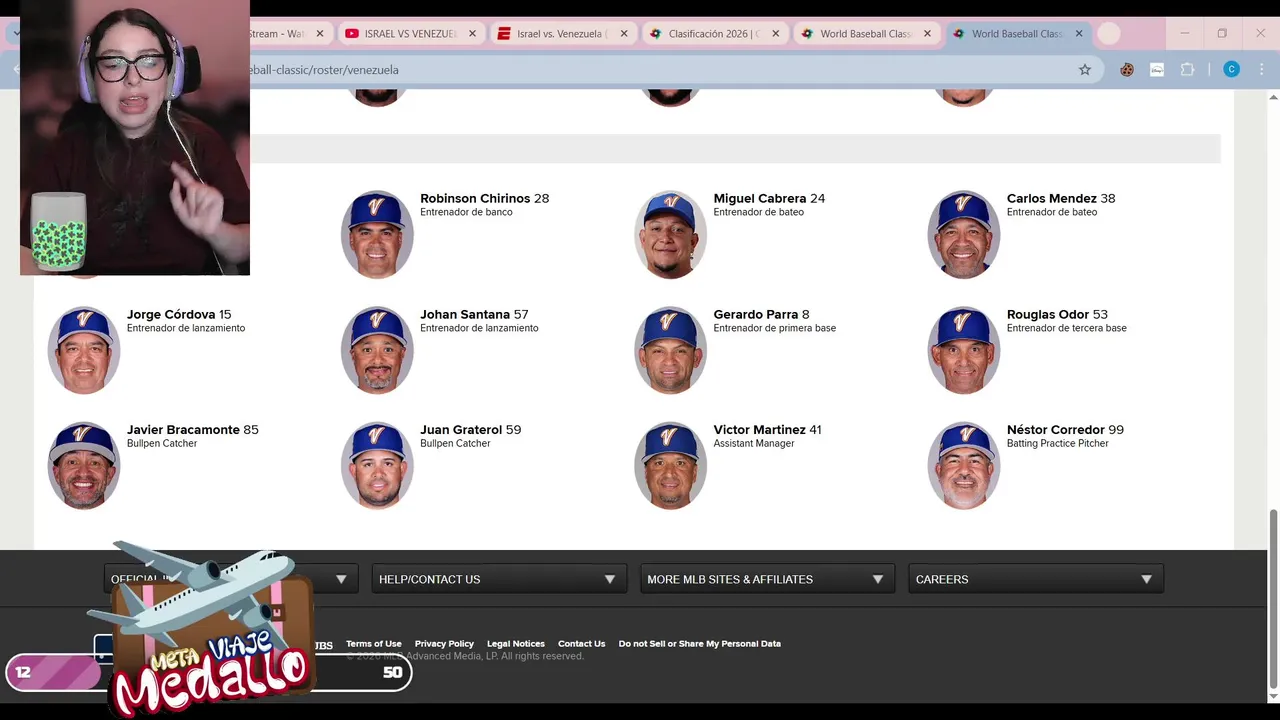Screen dimensions: 1280x720
Task: Open the Chrome profile avatar C
Action: click(x=1232, y=70)
